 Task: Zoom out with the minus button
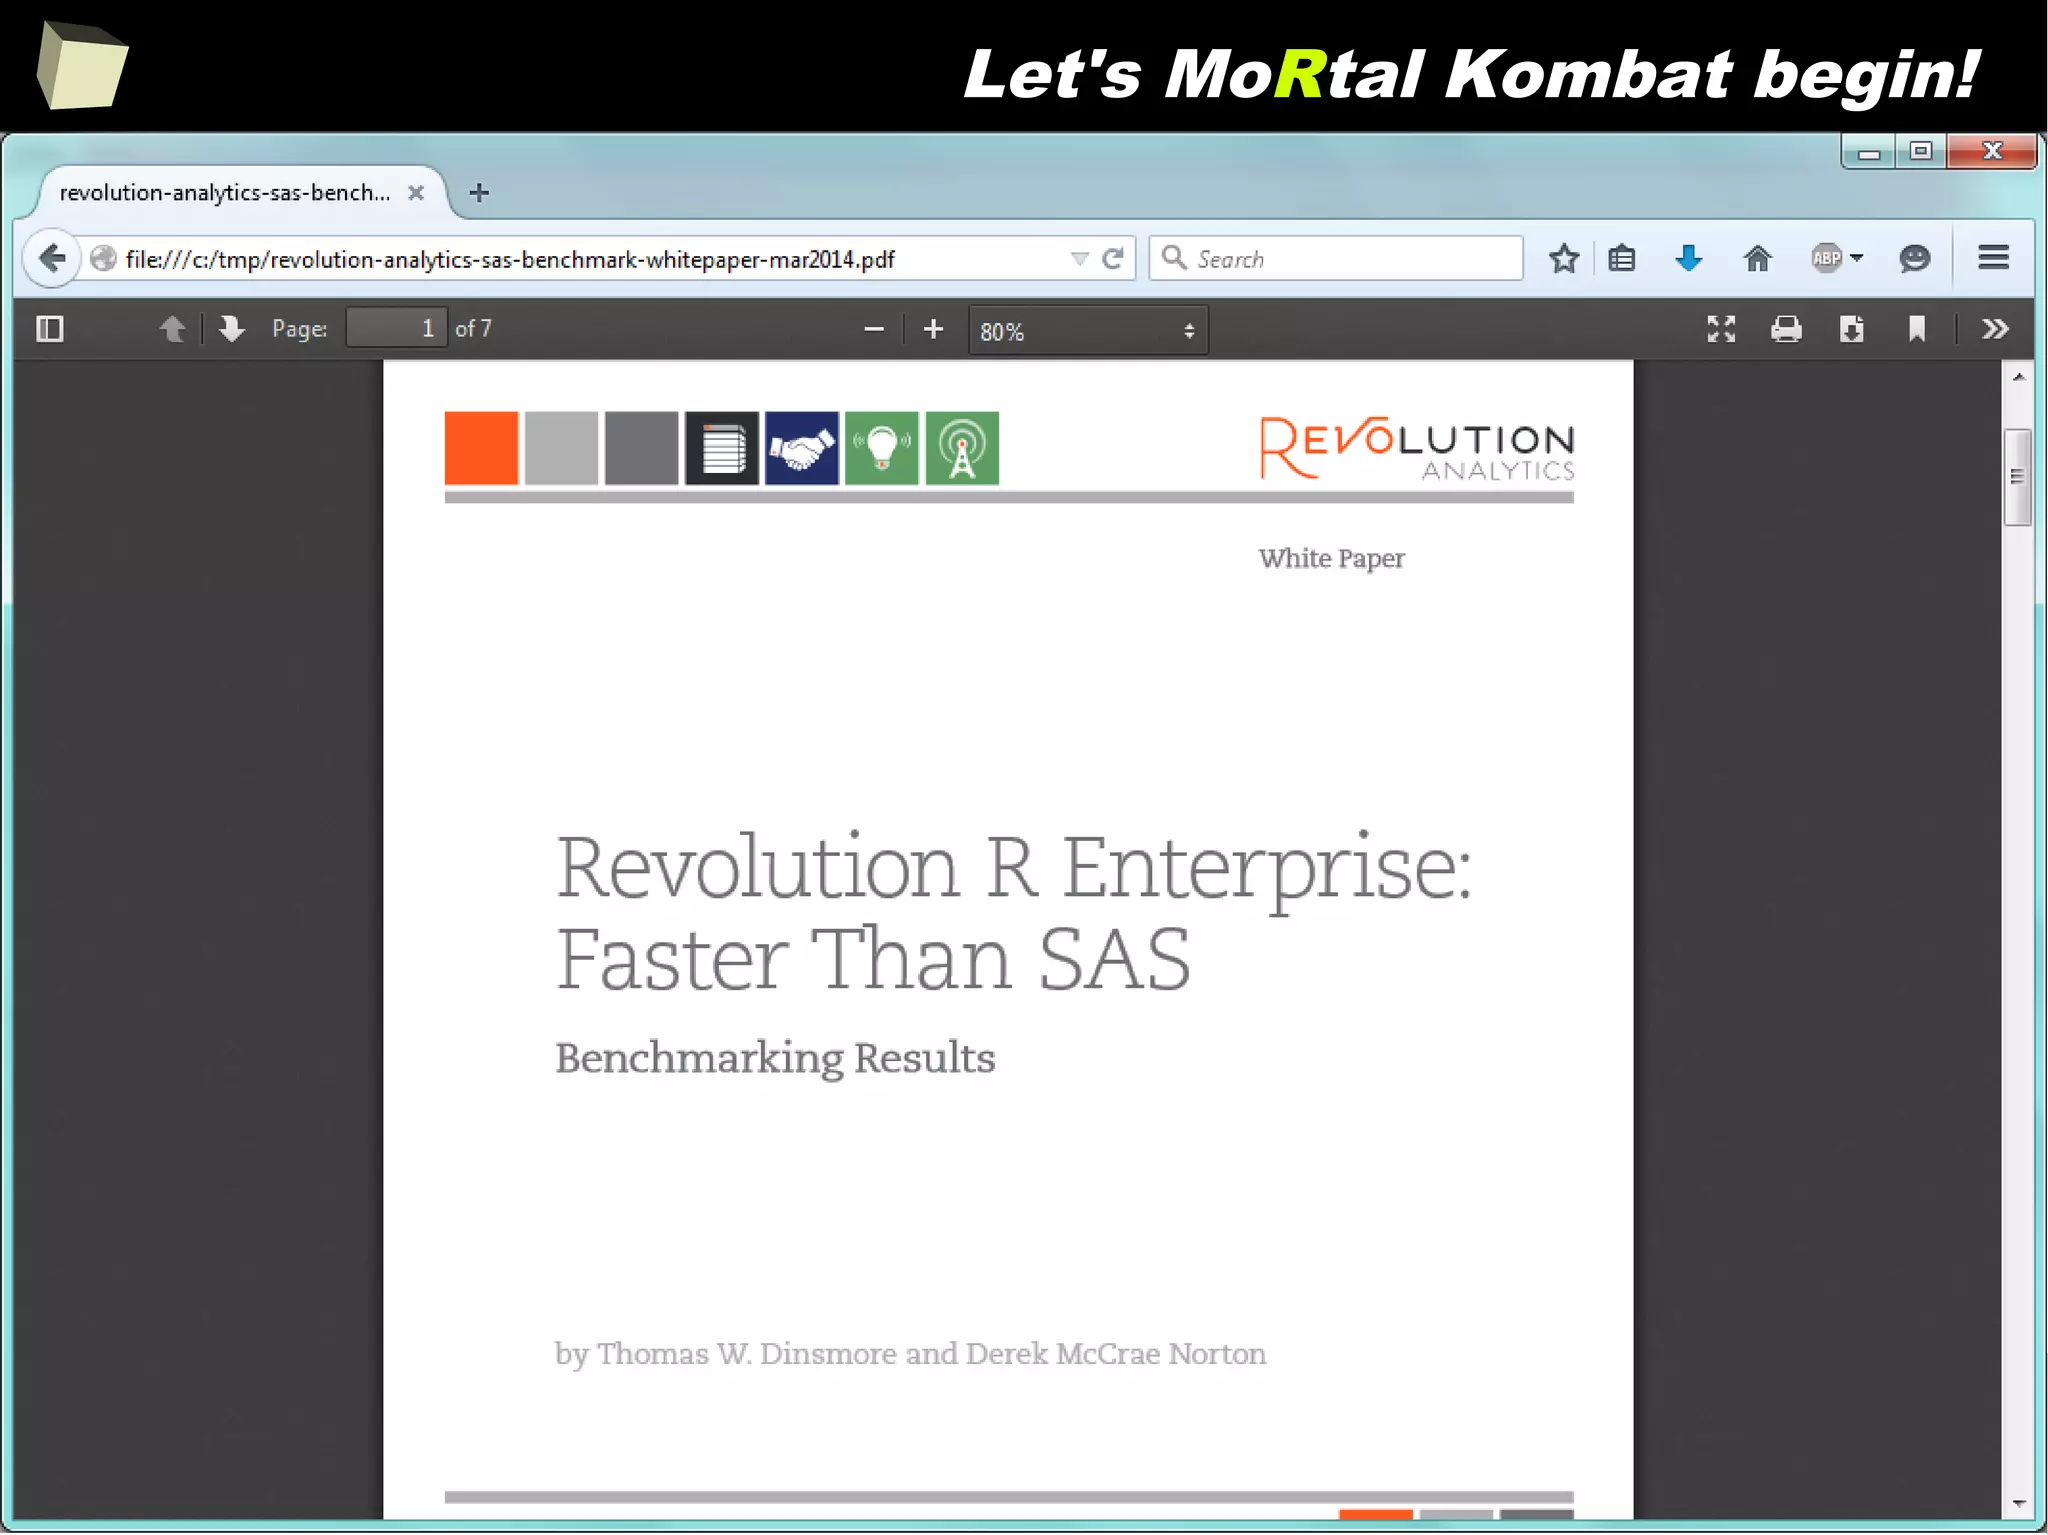pyautogui.click(x=873, y=329)
